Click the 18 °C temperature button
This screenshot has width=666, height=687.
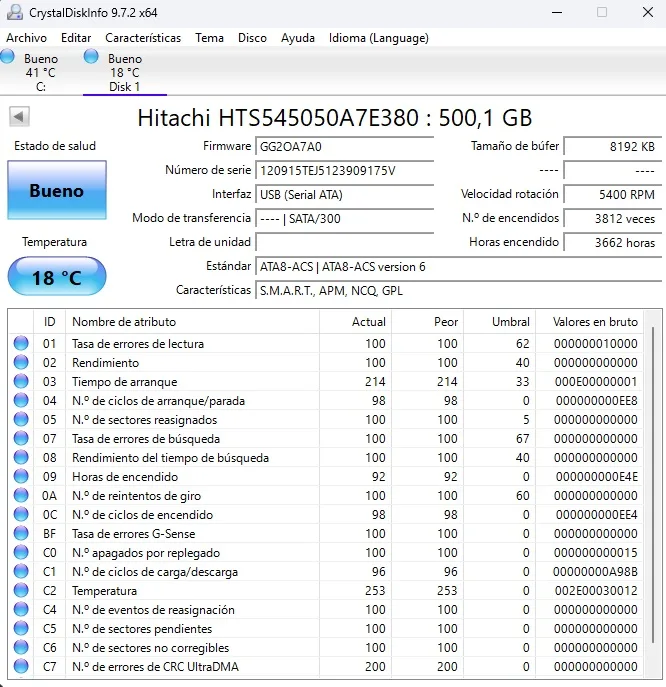[x=56, y=277]
